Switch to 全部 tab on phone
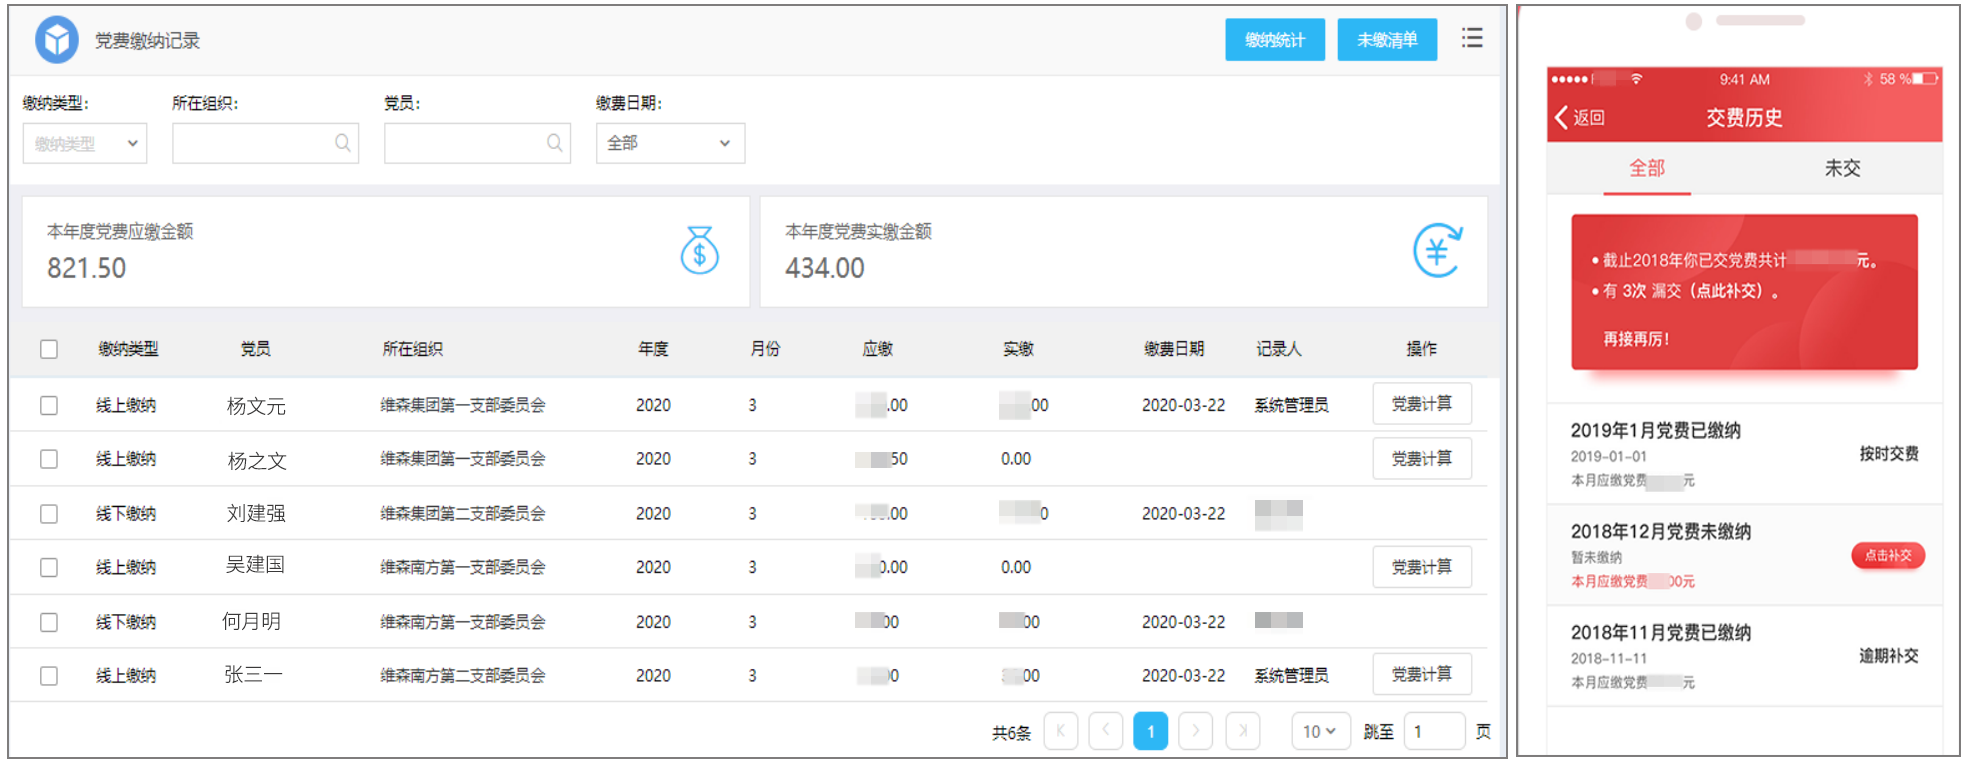 click(1647, 168)
